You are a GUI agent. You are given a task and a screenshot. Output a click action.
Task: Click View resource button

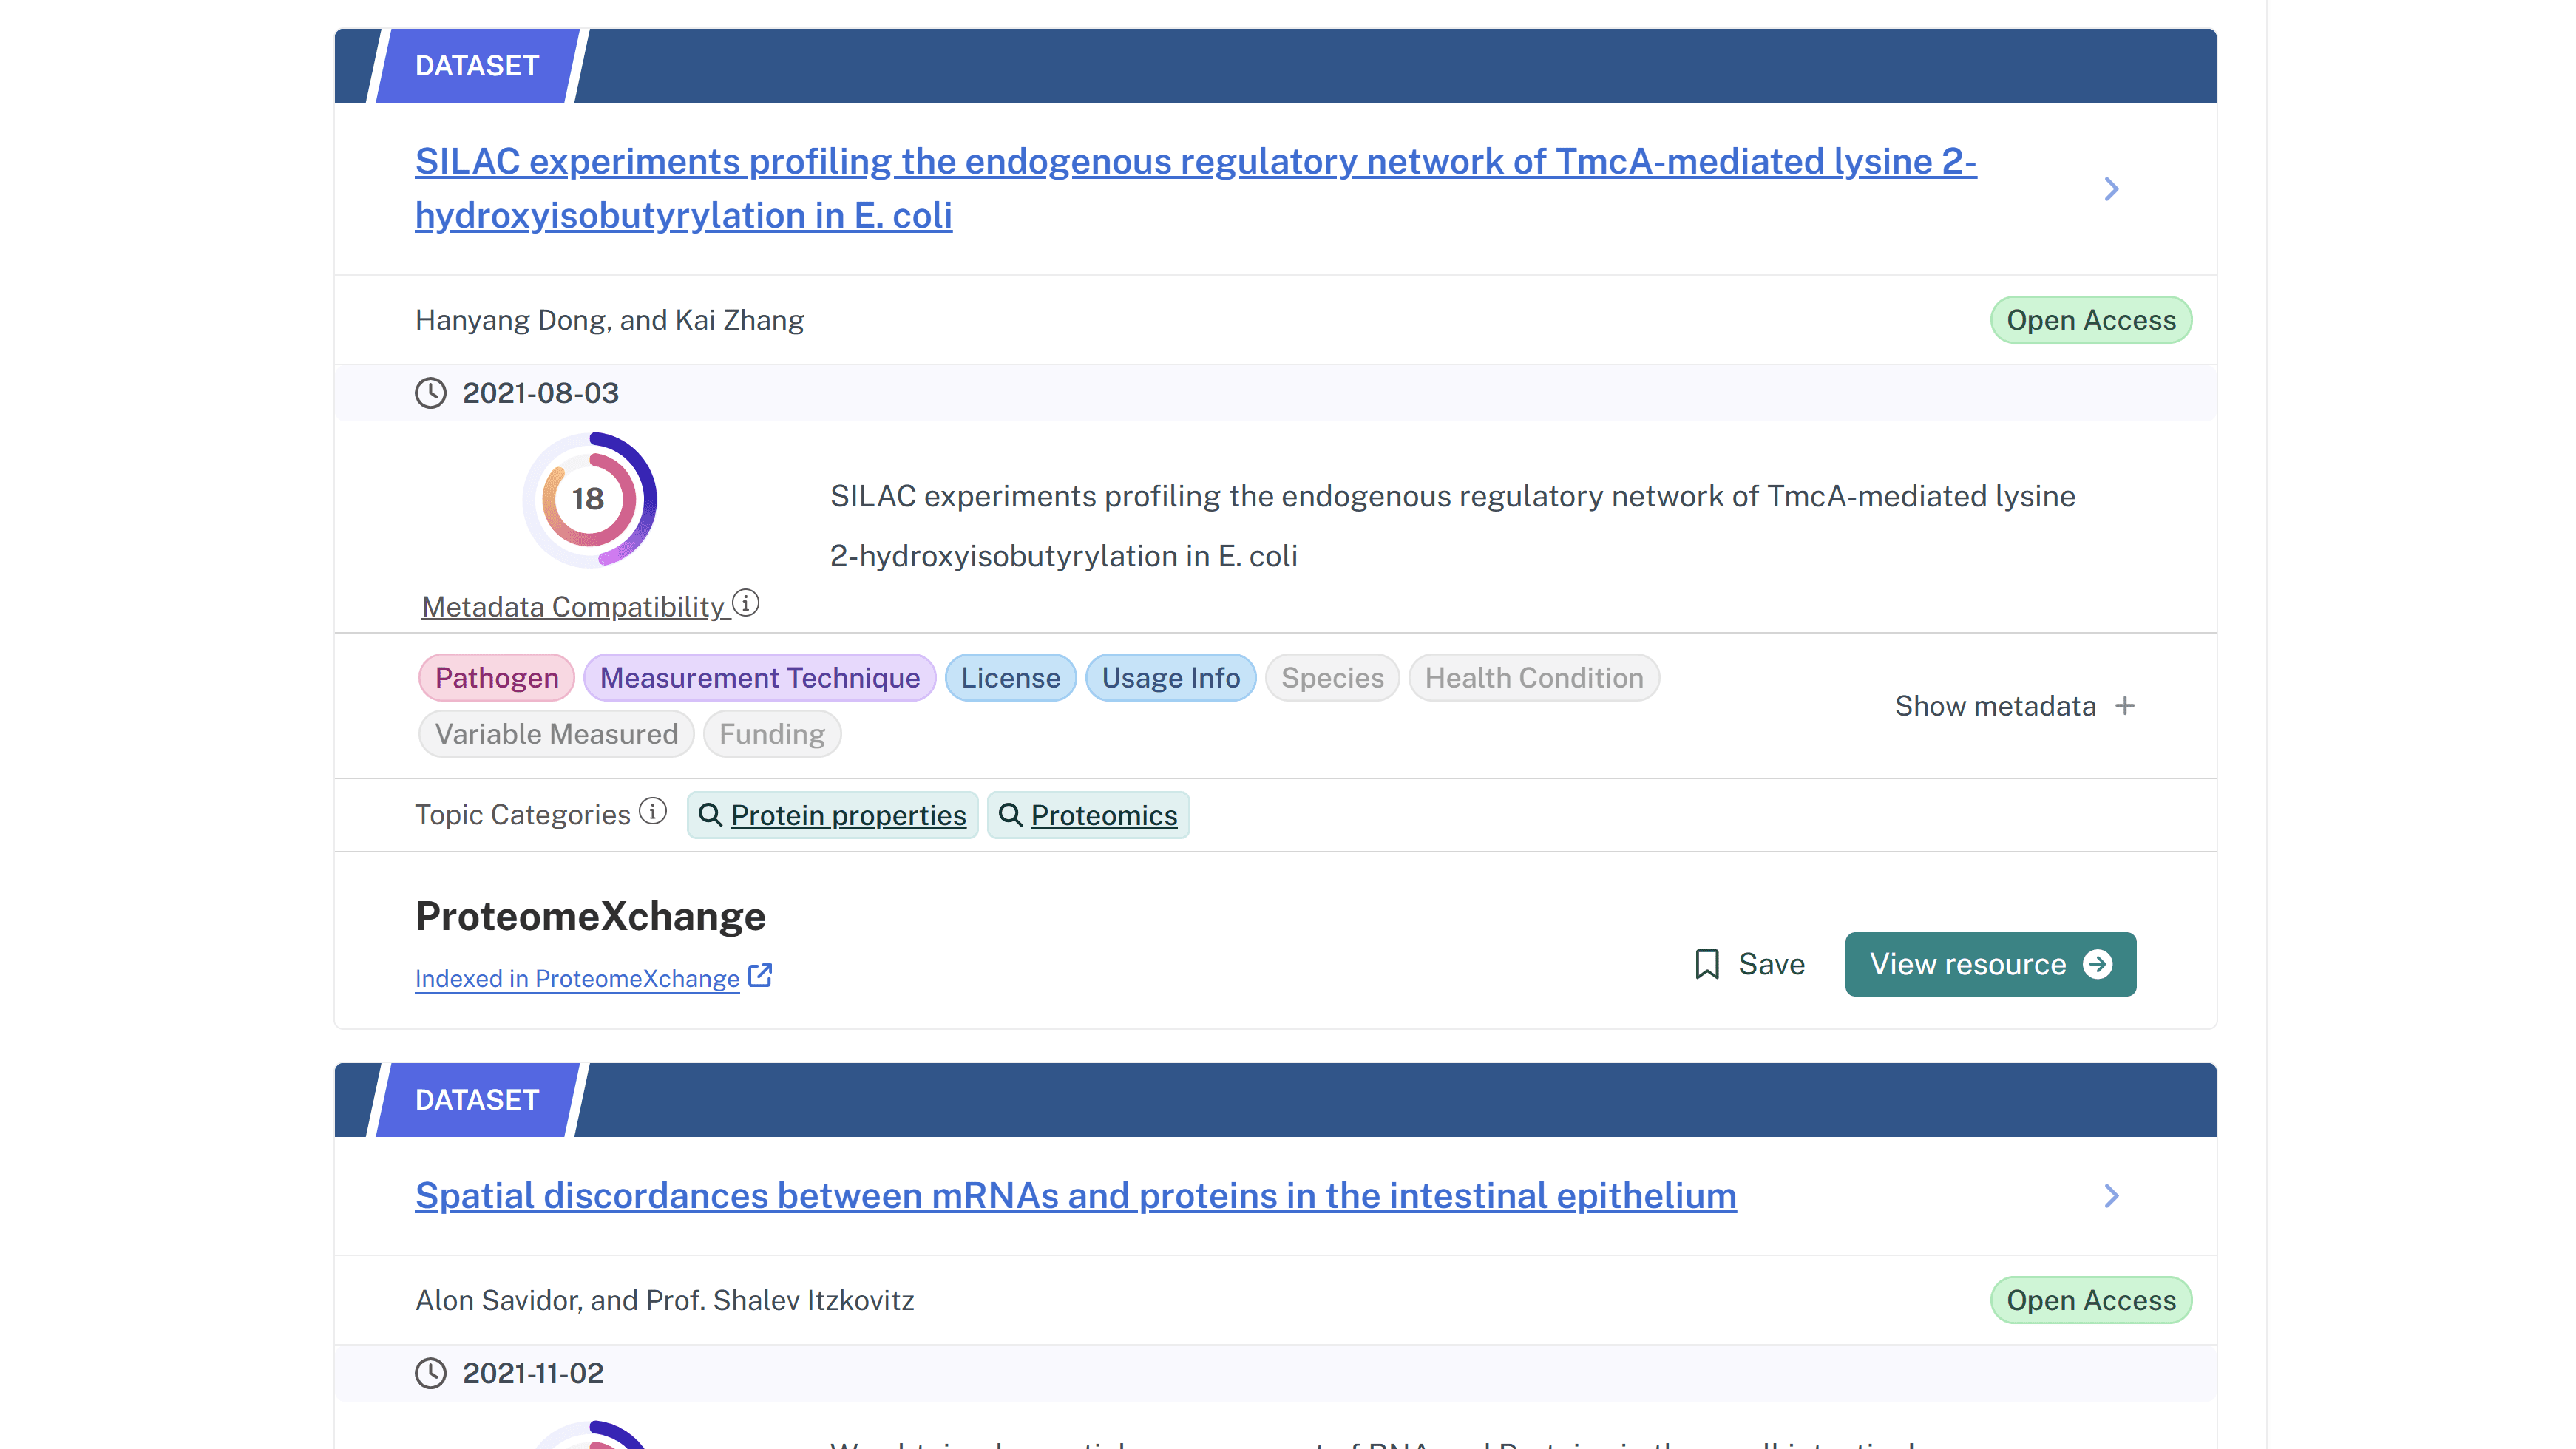click(1990, 964)
